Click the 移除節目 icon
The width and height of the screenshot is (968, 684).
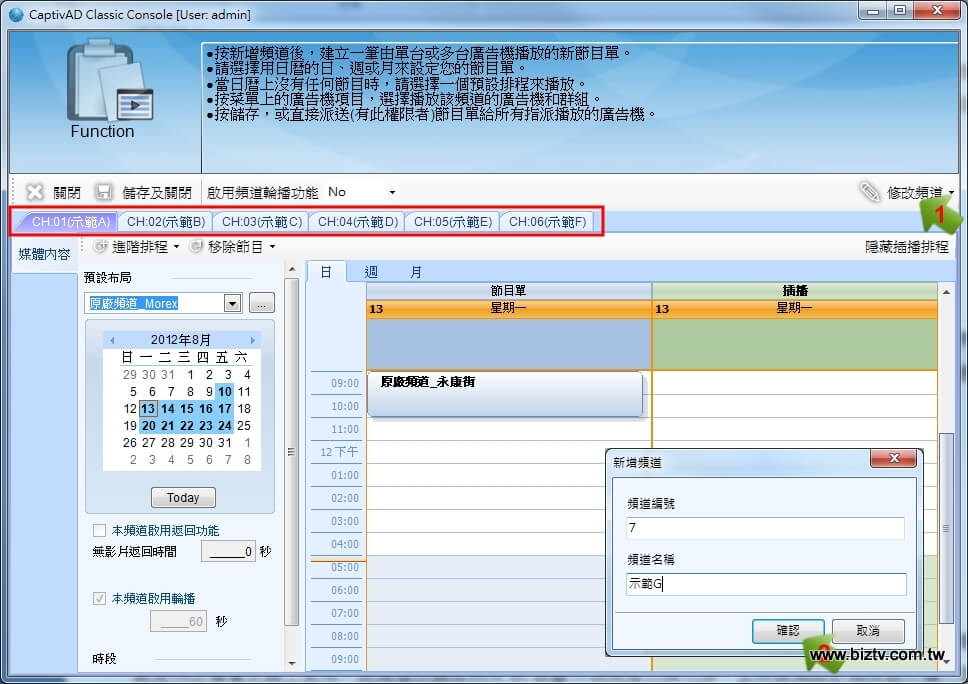(196, 246)
